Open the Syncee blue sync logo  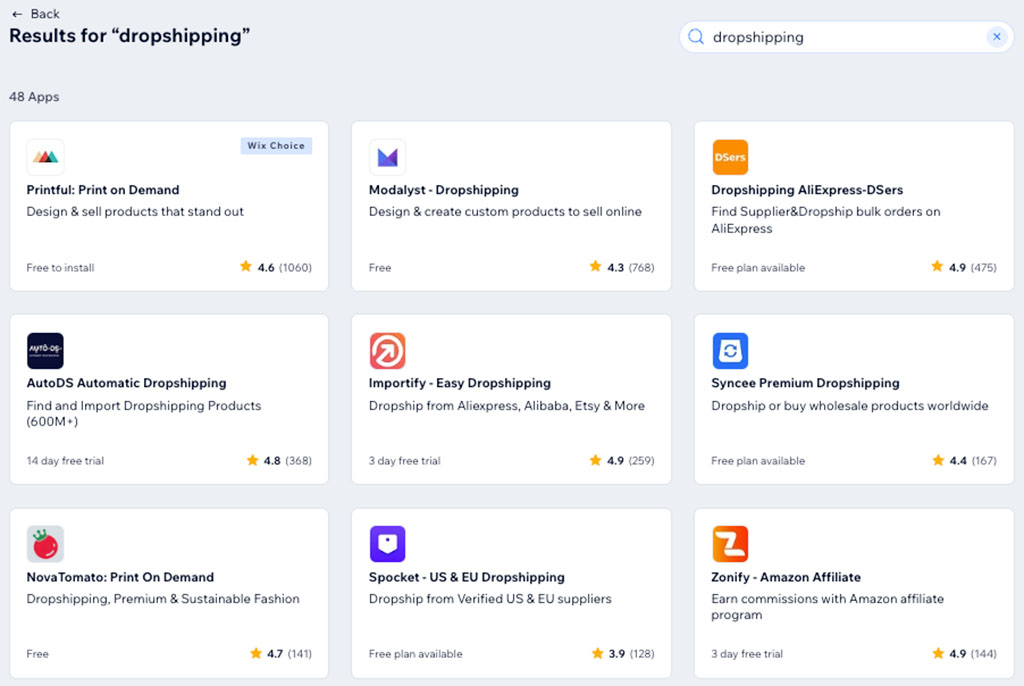point(730,351)
